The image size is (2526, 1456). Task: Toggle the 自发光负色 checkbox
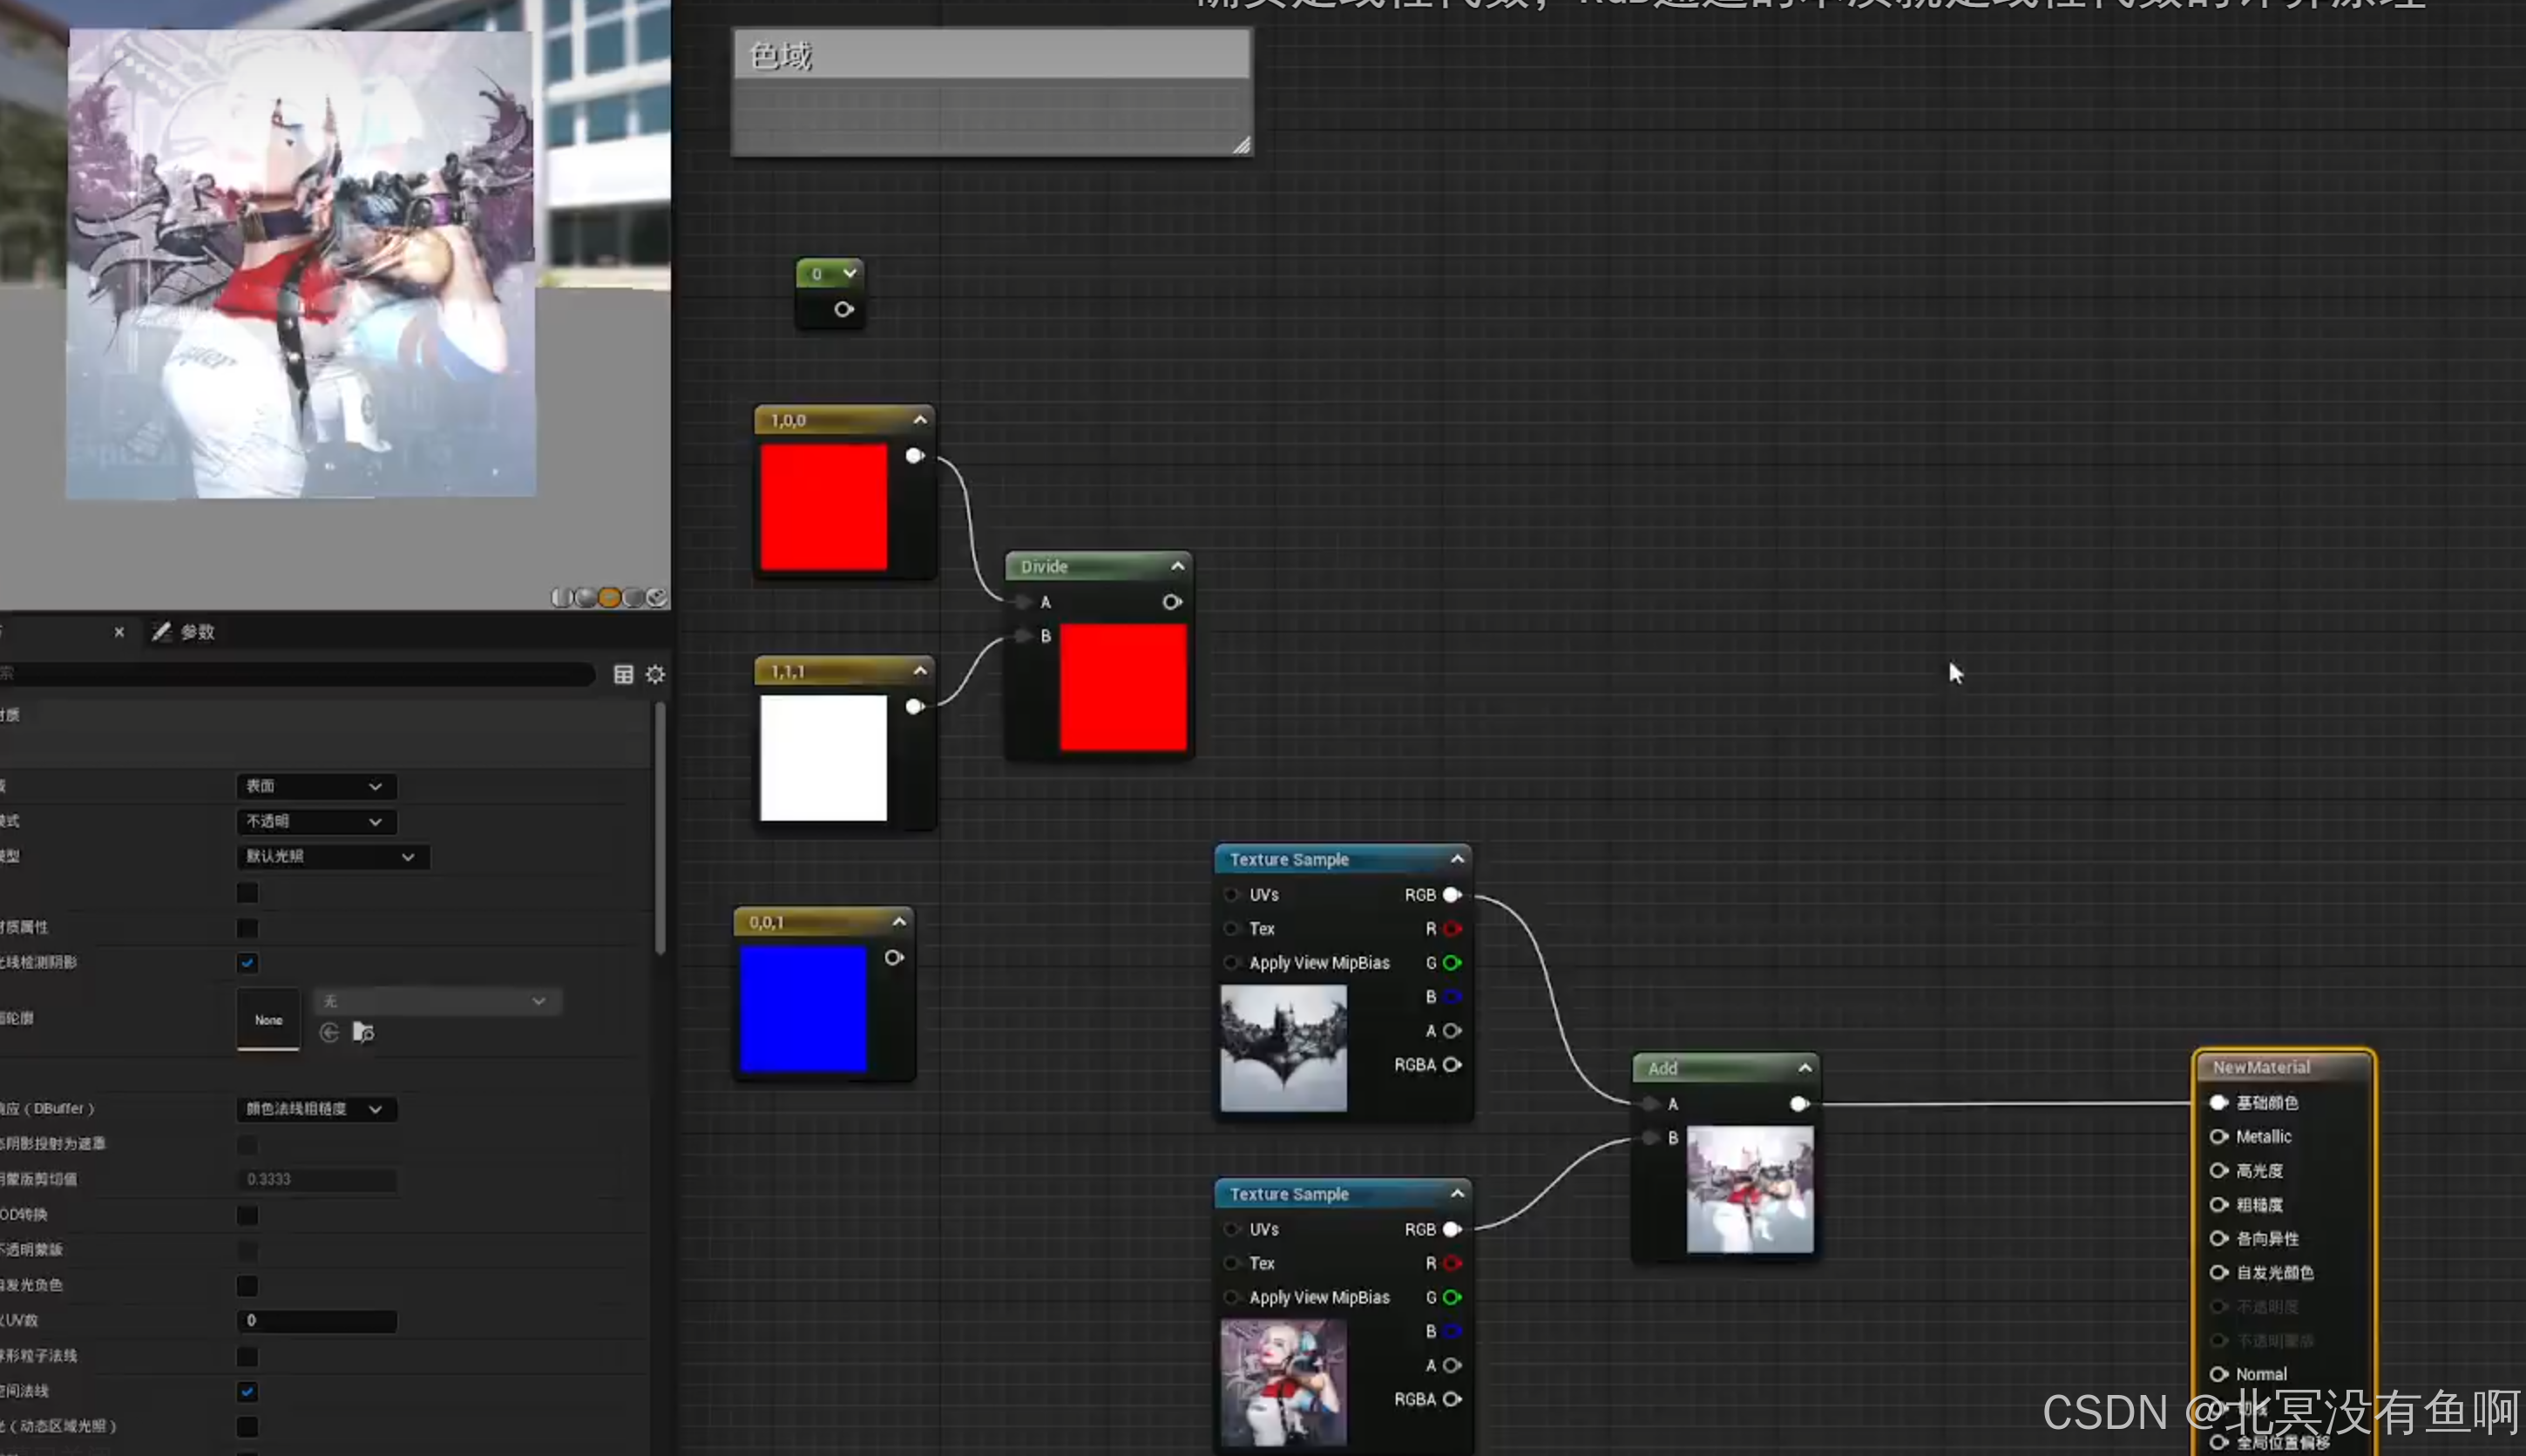tap(247, 1285)
